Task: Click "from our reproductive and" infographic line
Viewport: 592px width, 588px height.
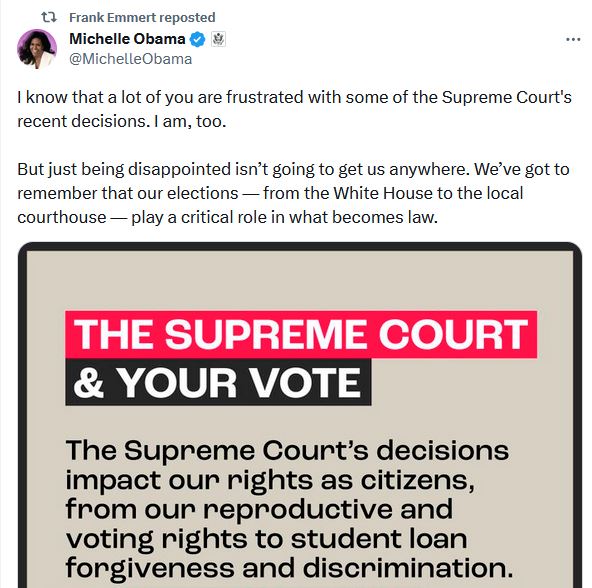Action: tap(259, 509)
